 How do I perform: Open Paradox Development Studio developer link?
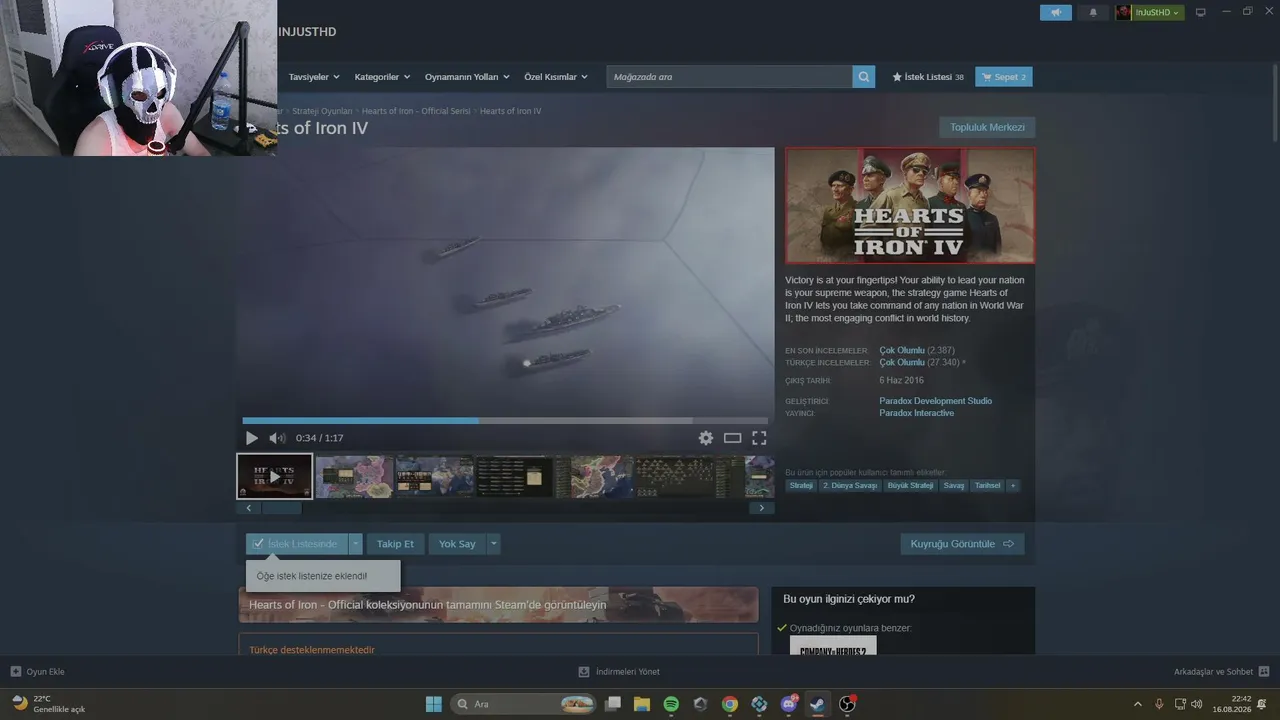tap(936, 401)
